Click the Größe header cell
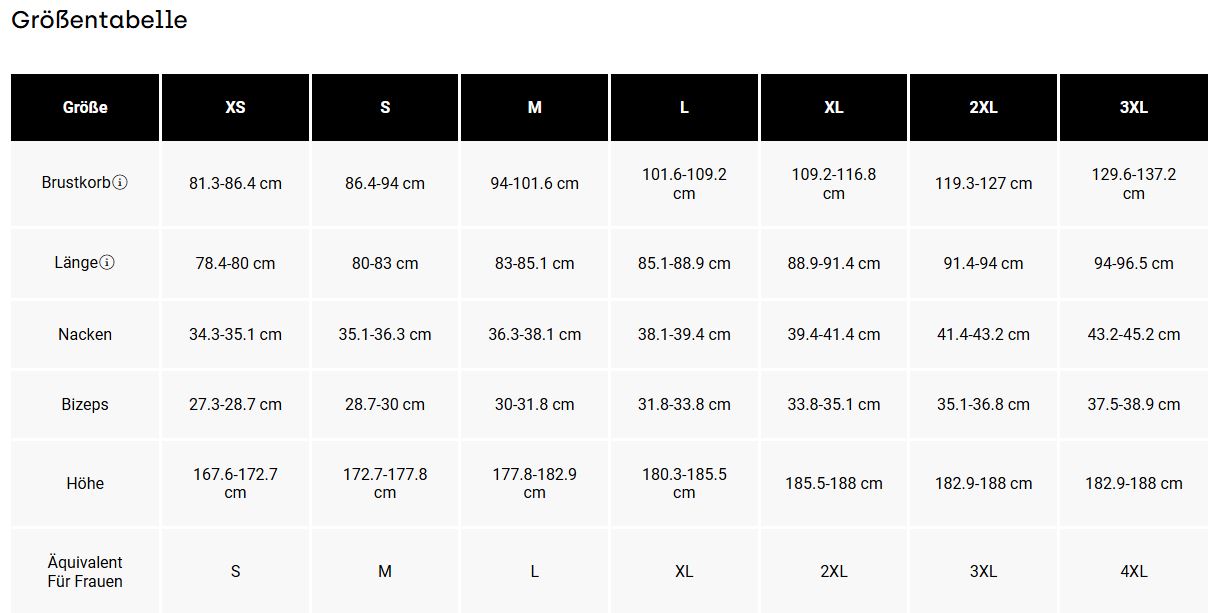Image resolution: width=1216 pixels, height=613 pixels. point(85,108)
